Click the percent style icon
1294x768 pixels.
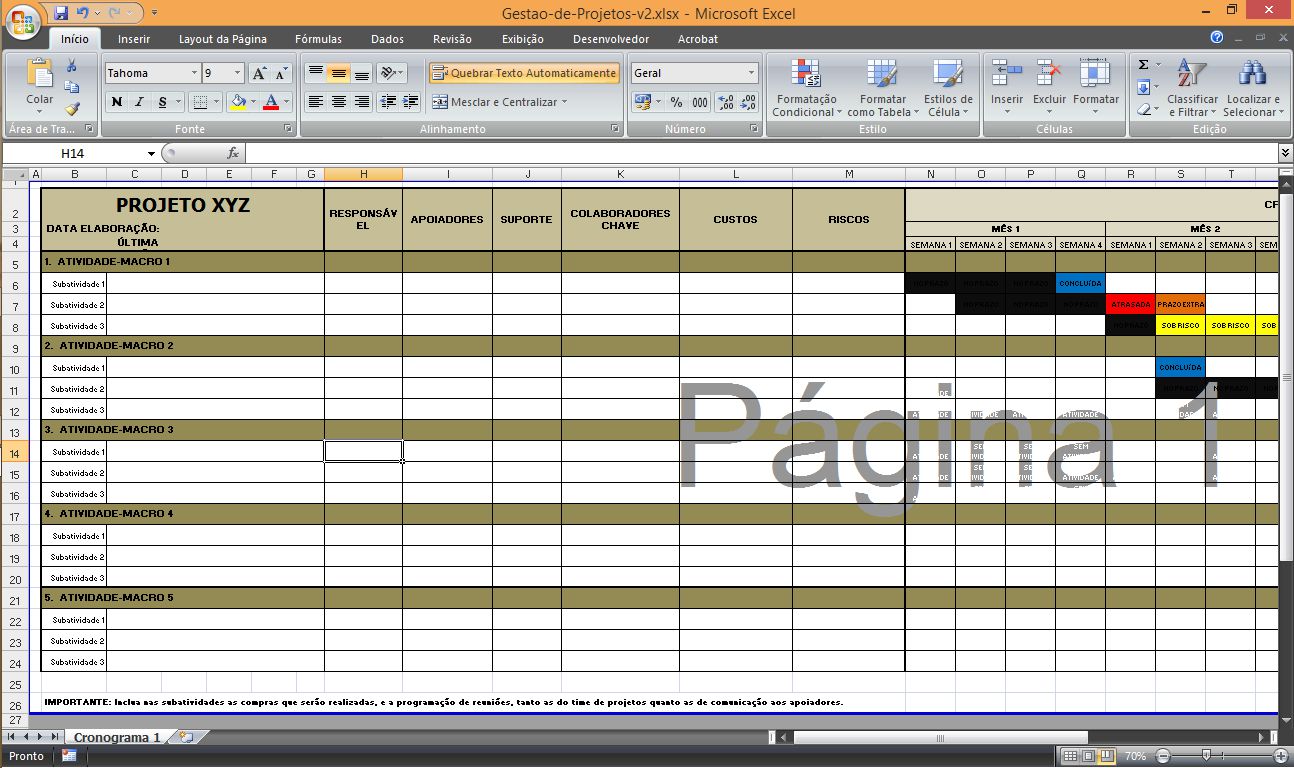click(x=676, y=102)
